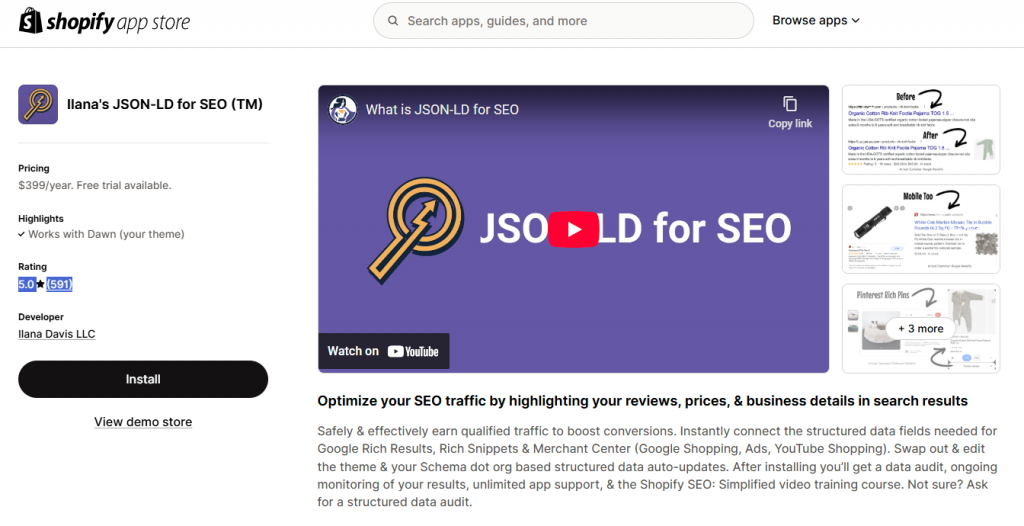The width and height of the screenshot is (1024, 526).
Task: Click the Rating label
Action: [33, 267]
